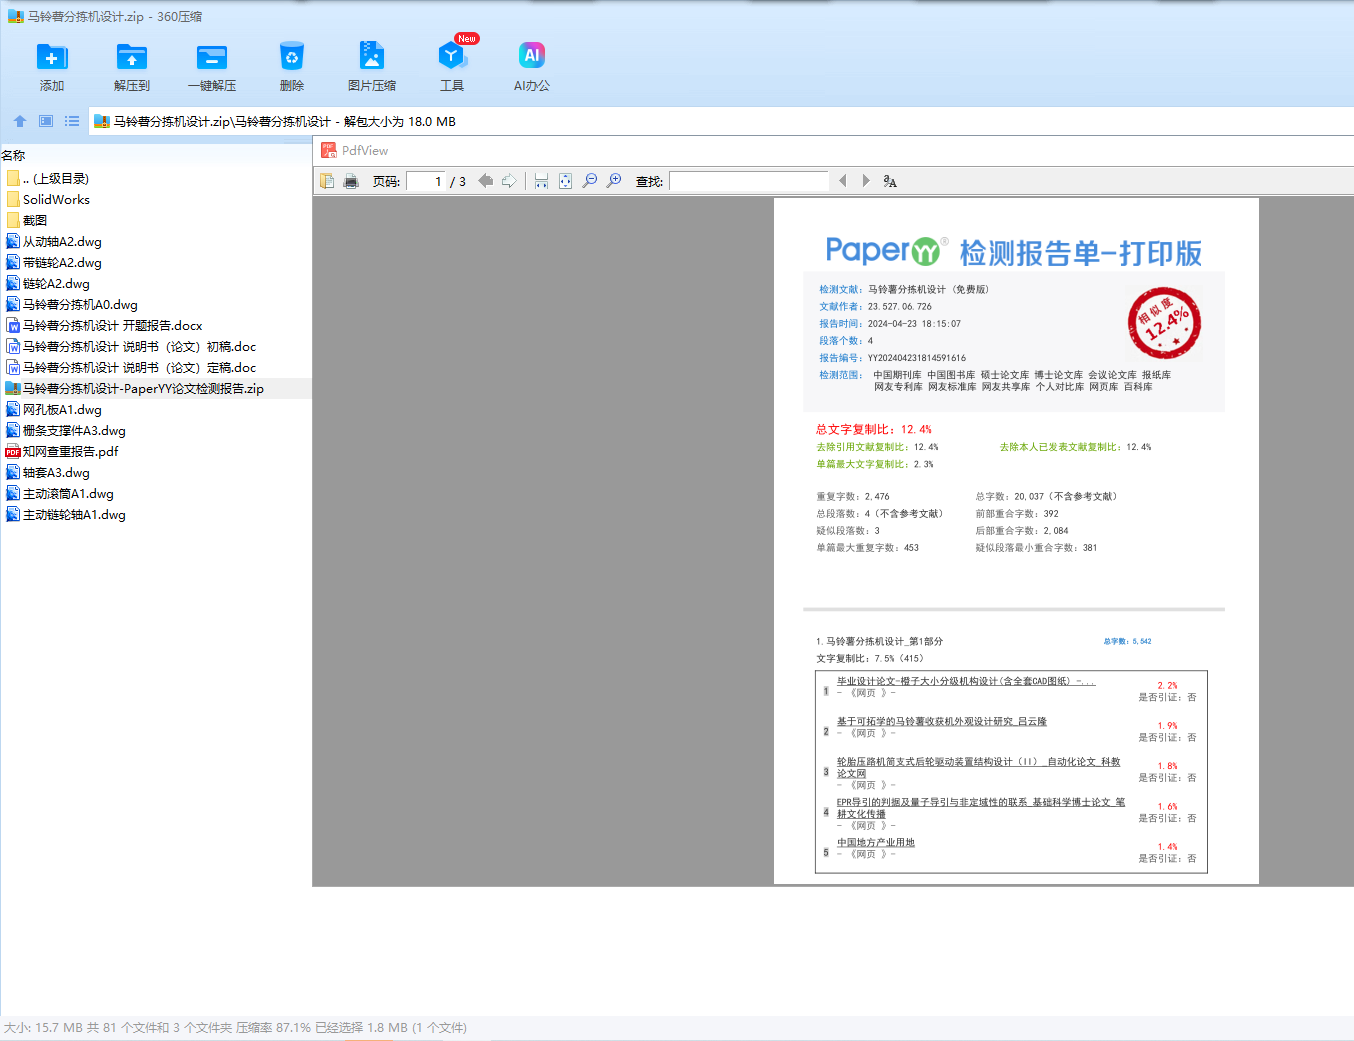Open link 中国地方产业用地
This screenshot has width=1354, height=1041.
(876, 842)
